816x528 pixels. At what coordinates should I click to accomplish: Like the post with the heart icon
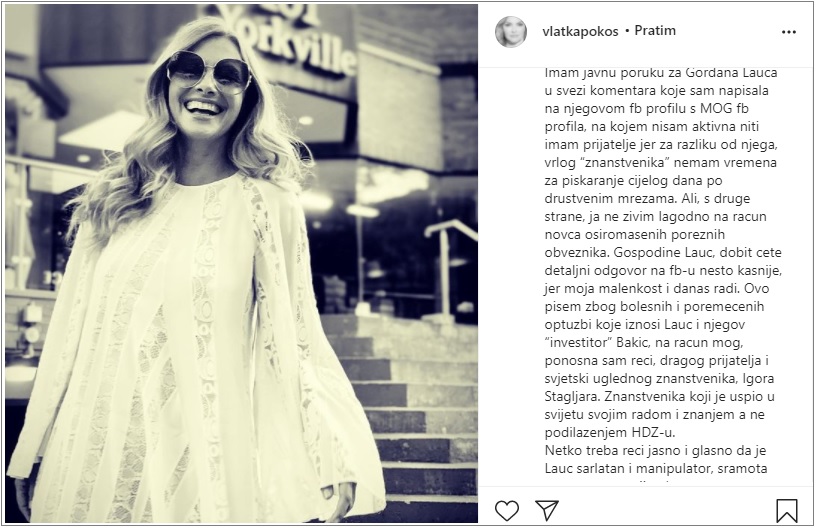506,510
